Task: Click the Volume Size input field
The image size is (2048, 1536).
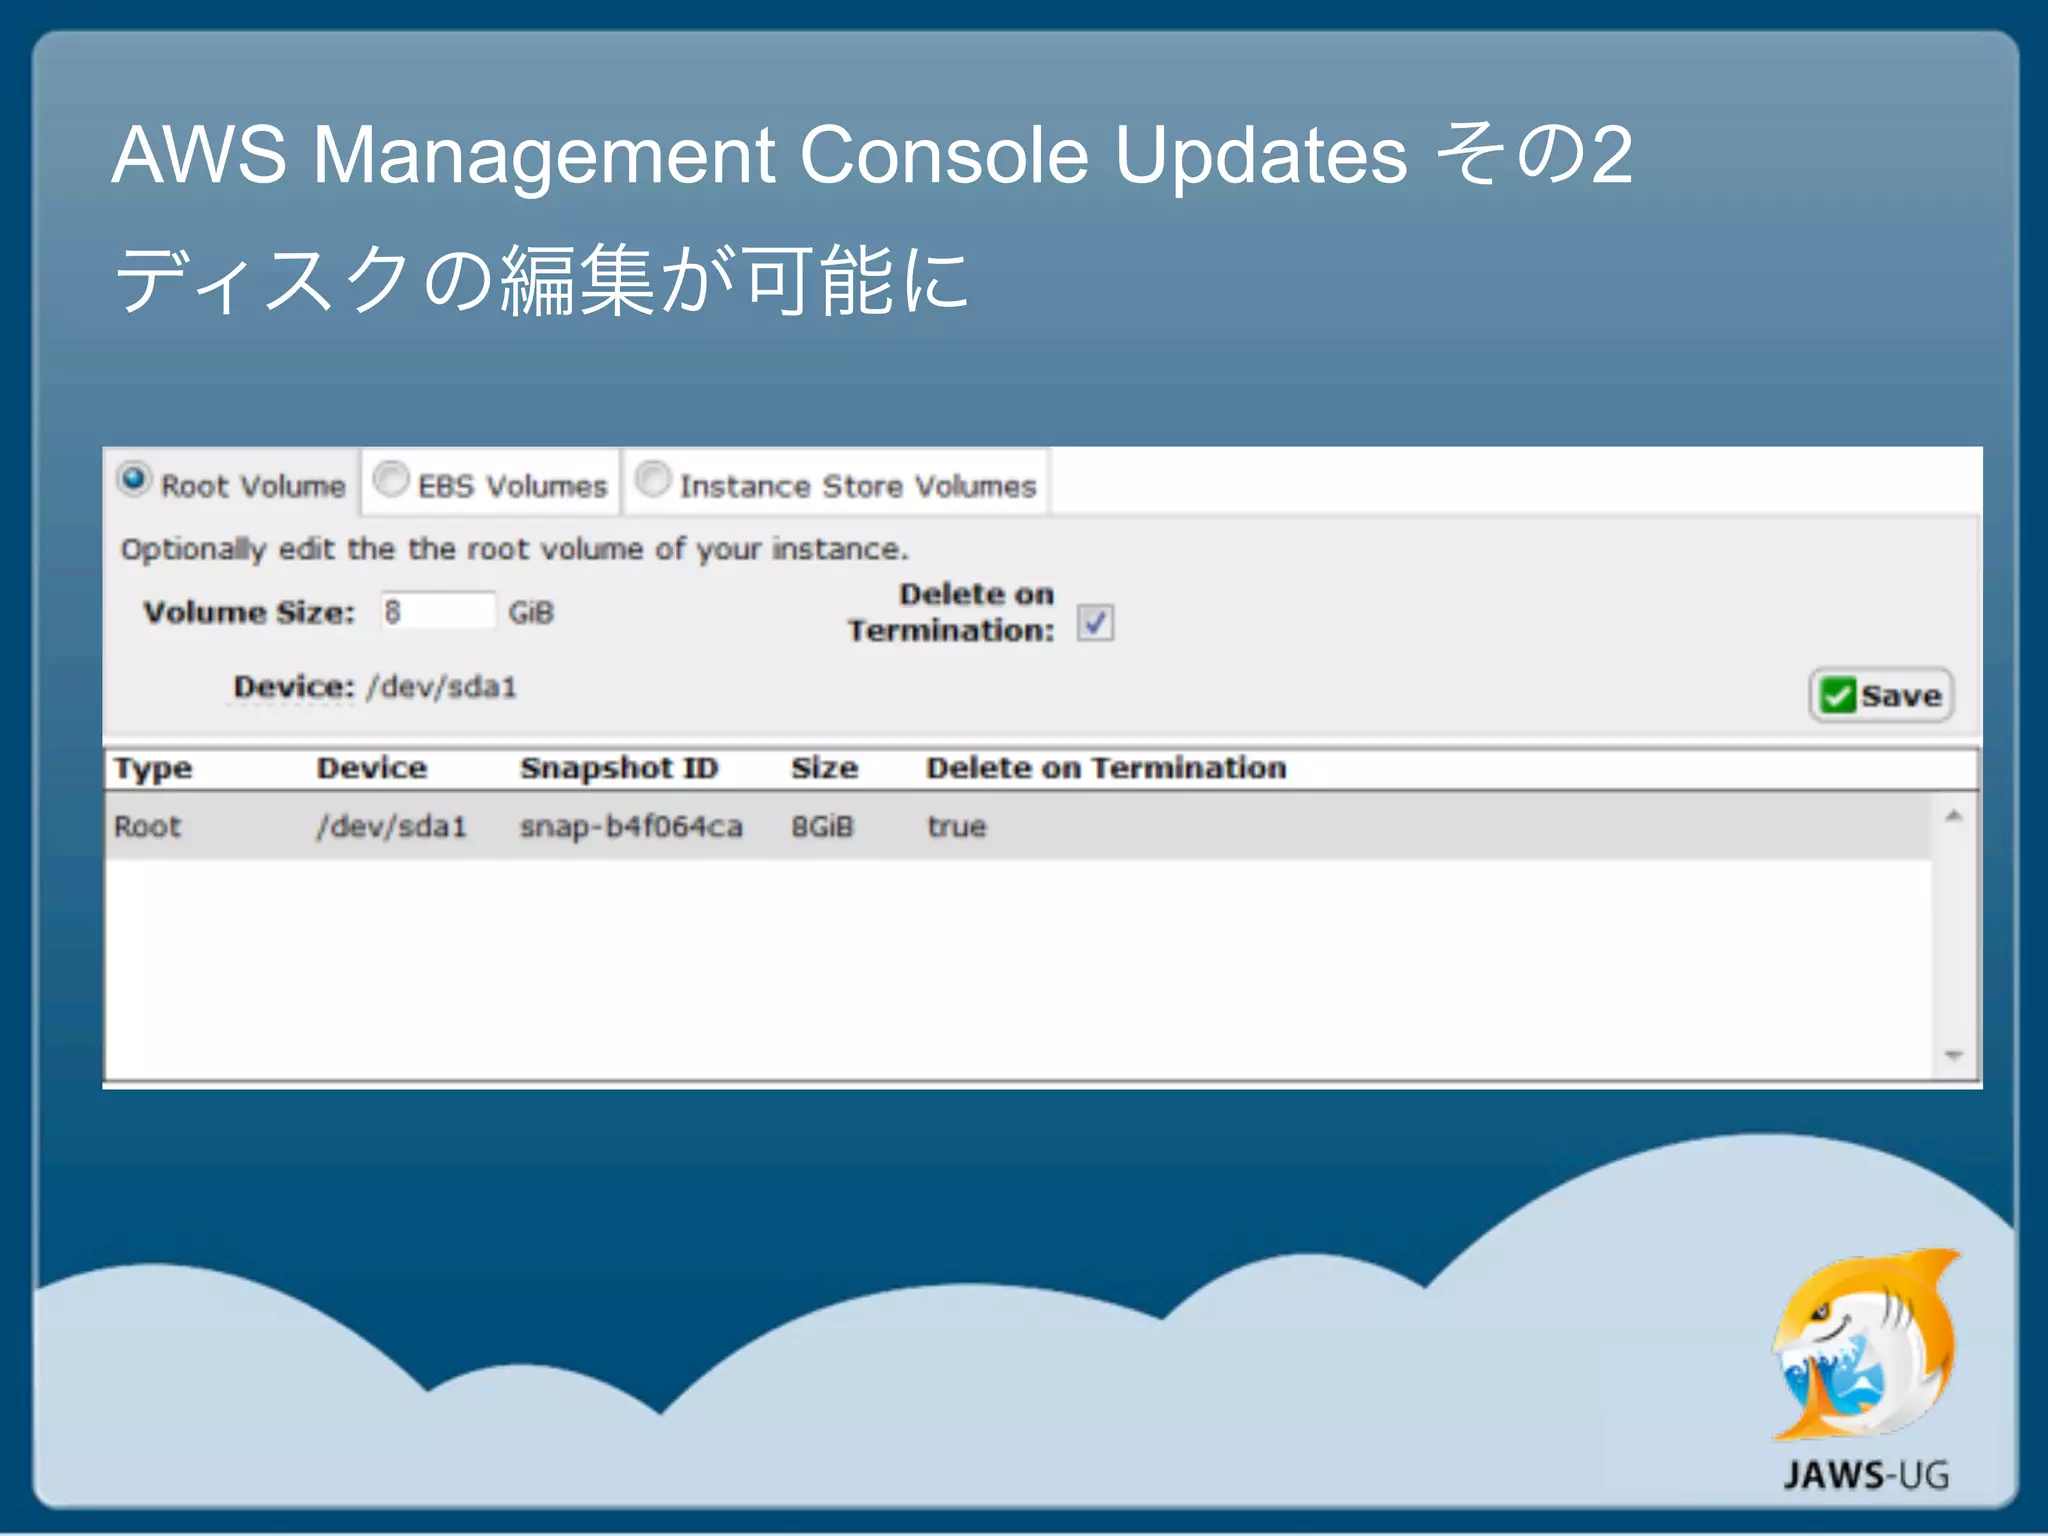Action: [438, 611]
